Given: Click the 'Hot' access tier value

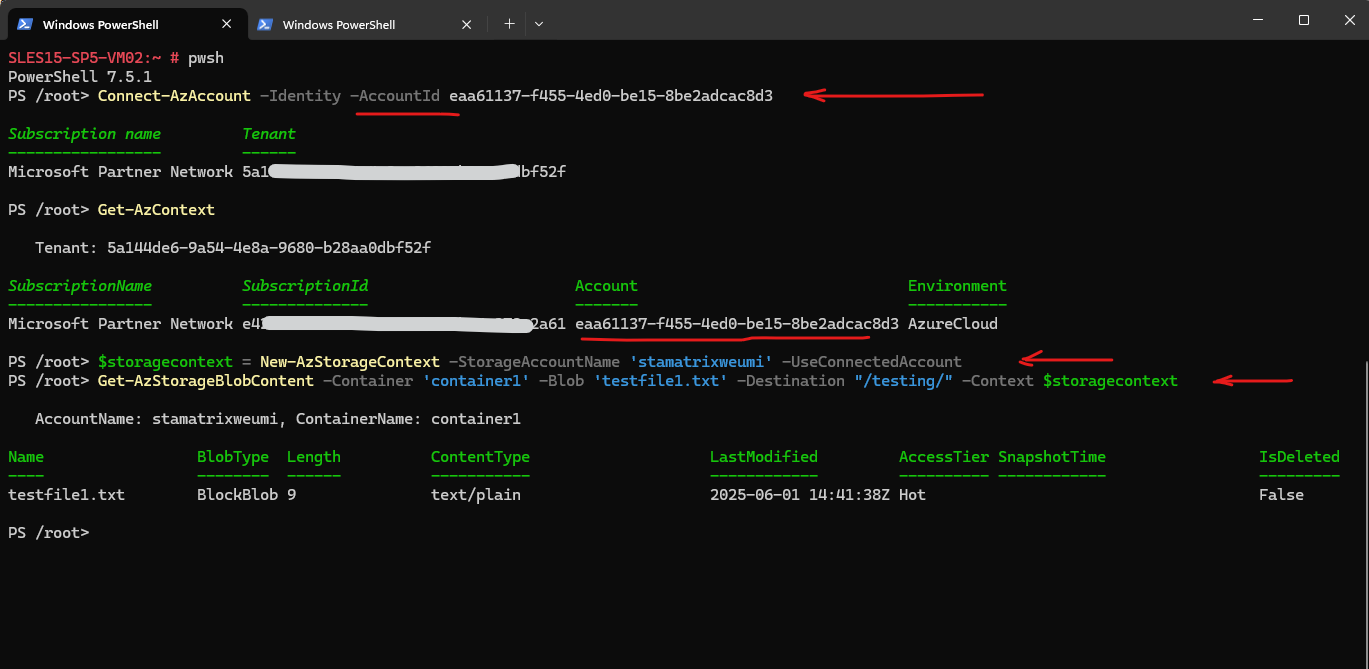Looking at the screenshot, I should [912, 495].
